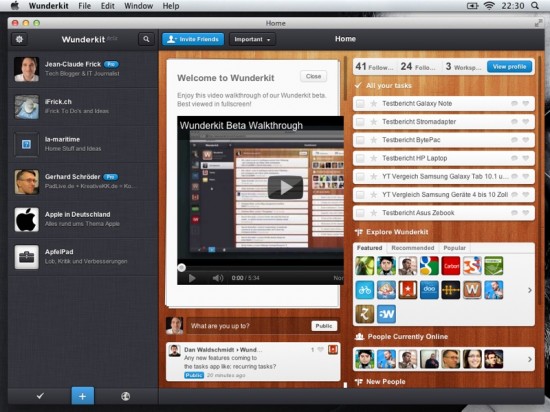The height and width of the screenshot is (412, 550).
Task: Open the ApfelPad workspace in sidebar
Action: pyautogui.click(x=83, y=257)
